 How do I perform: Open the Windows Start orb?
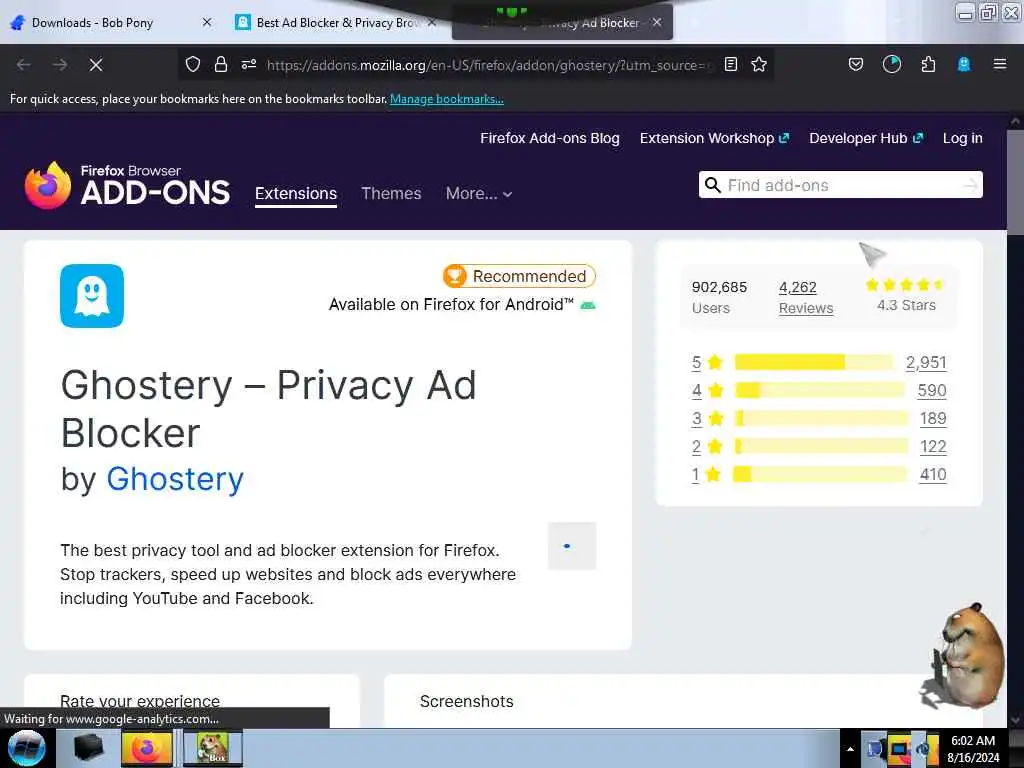click(26, 748)
